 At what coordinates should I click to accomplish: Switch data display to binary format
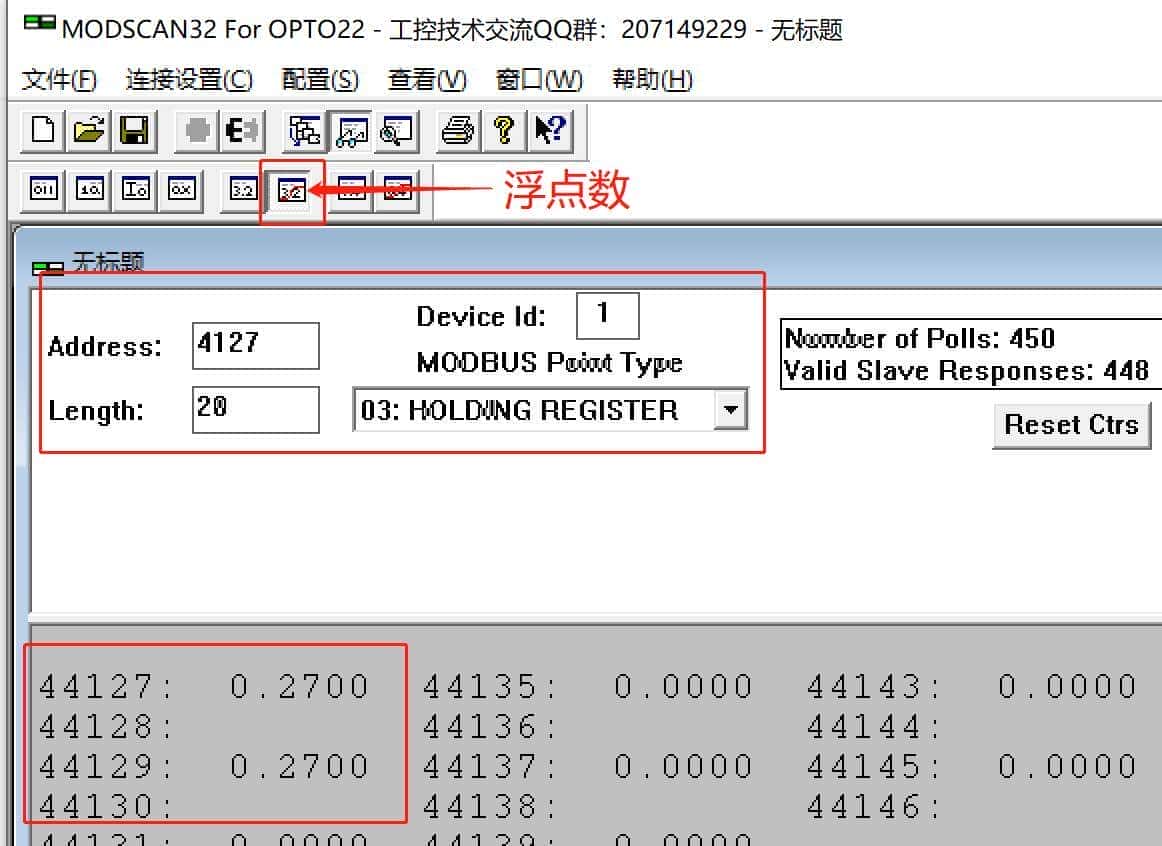click(41, 190)
